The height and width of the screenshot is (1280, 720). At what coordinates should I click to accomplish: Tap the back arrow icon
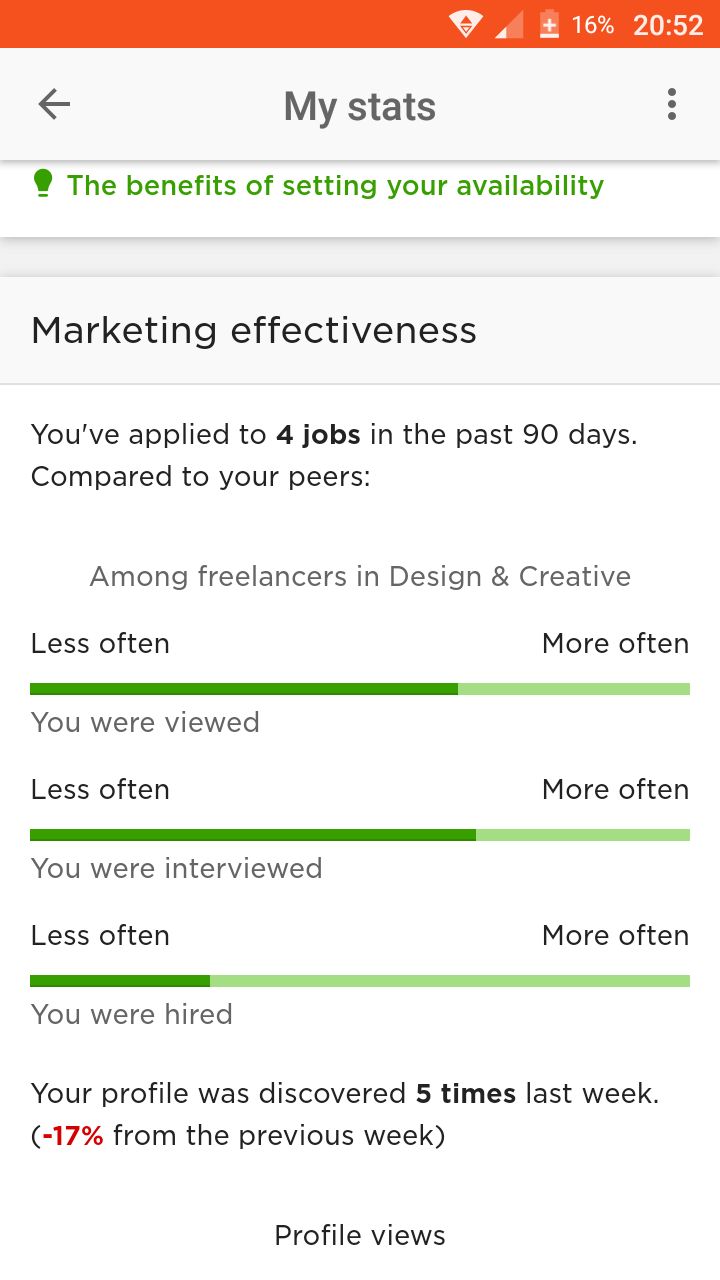54,104
